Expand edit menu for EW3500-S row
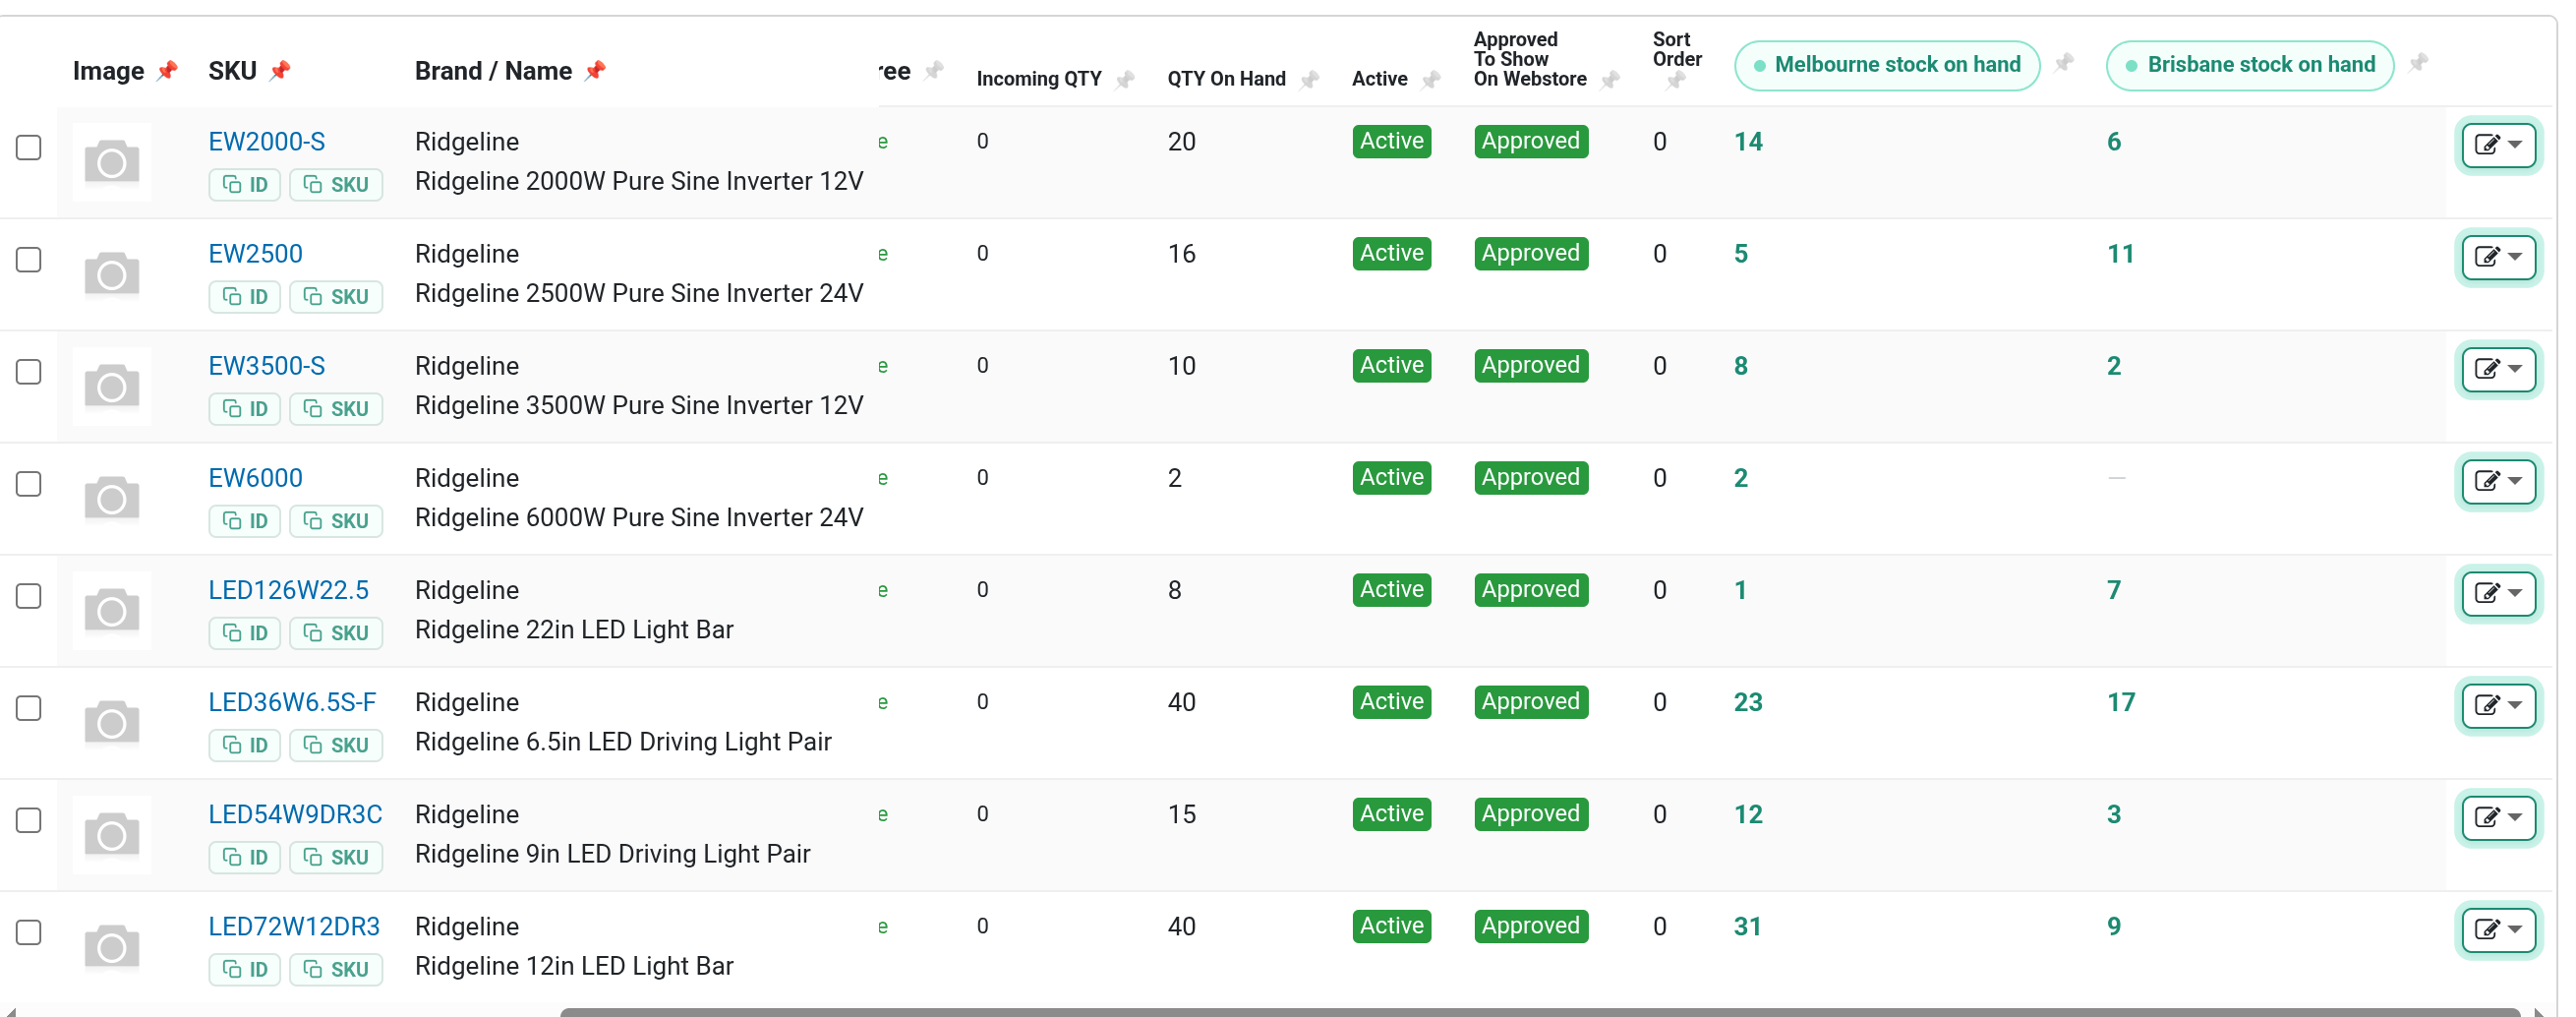The height and width of the screenshot is (1017, 2576). pos(2498,369)
